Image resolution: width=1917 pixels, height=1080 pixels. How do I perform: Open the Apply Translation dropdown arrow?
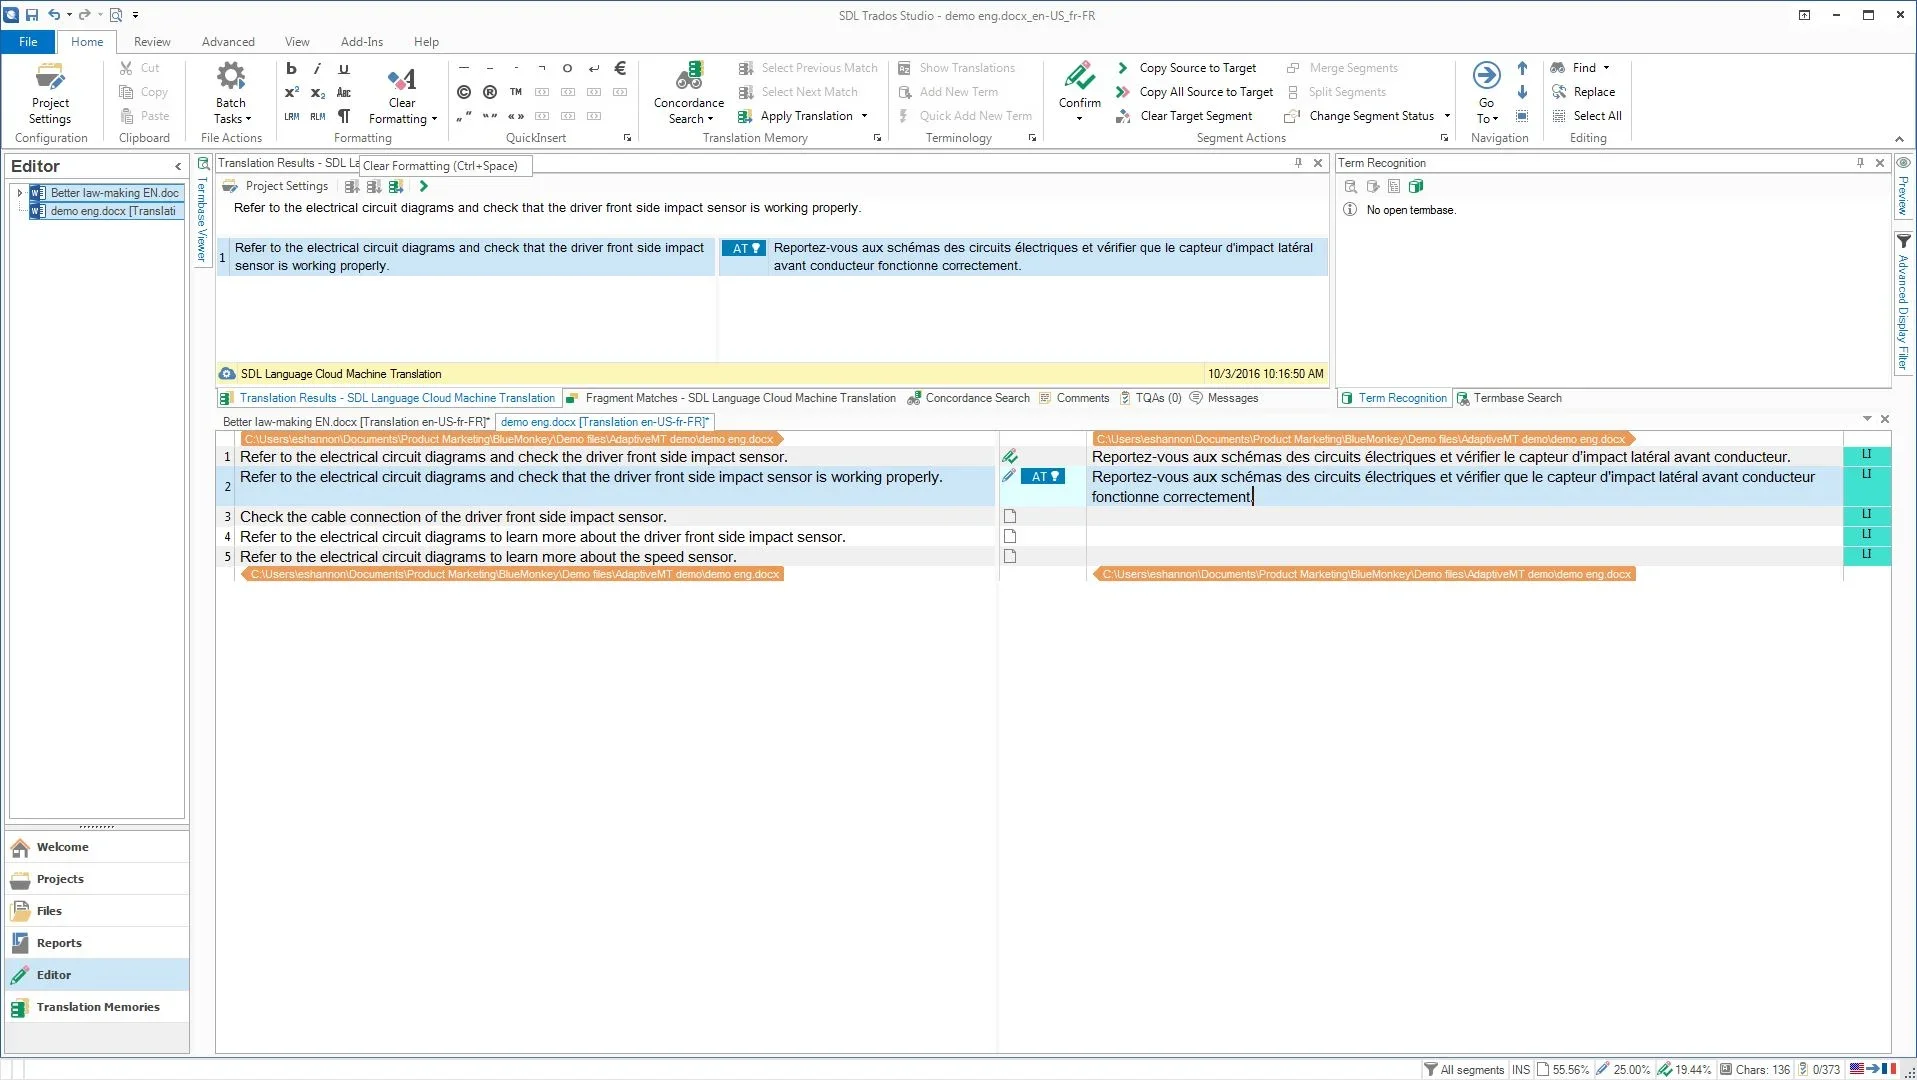coord(864,116)
